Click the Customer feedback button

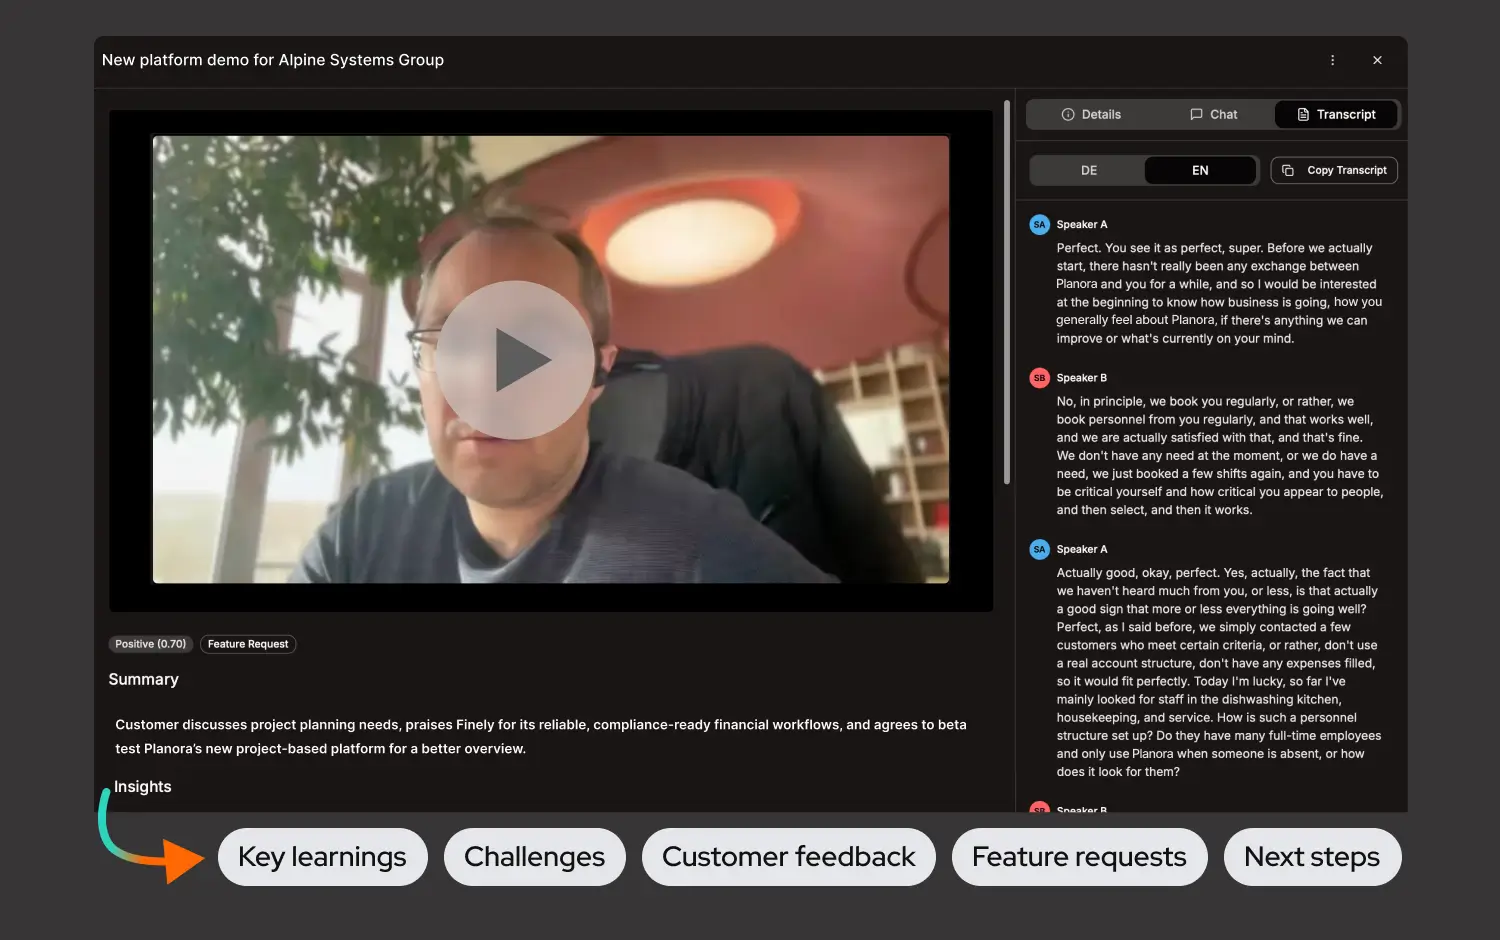point(788,857)
